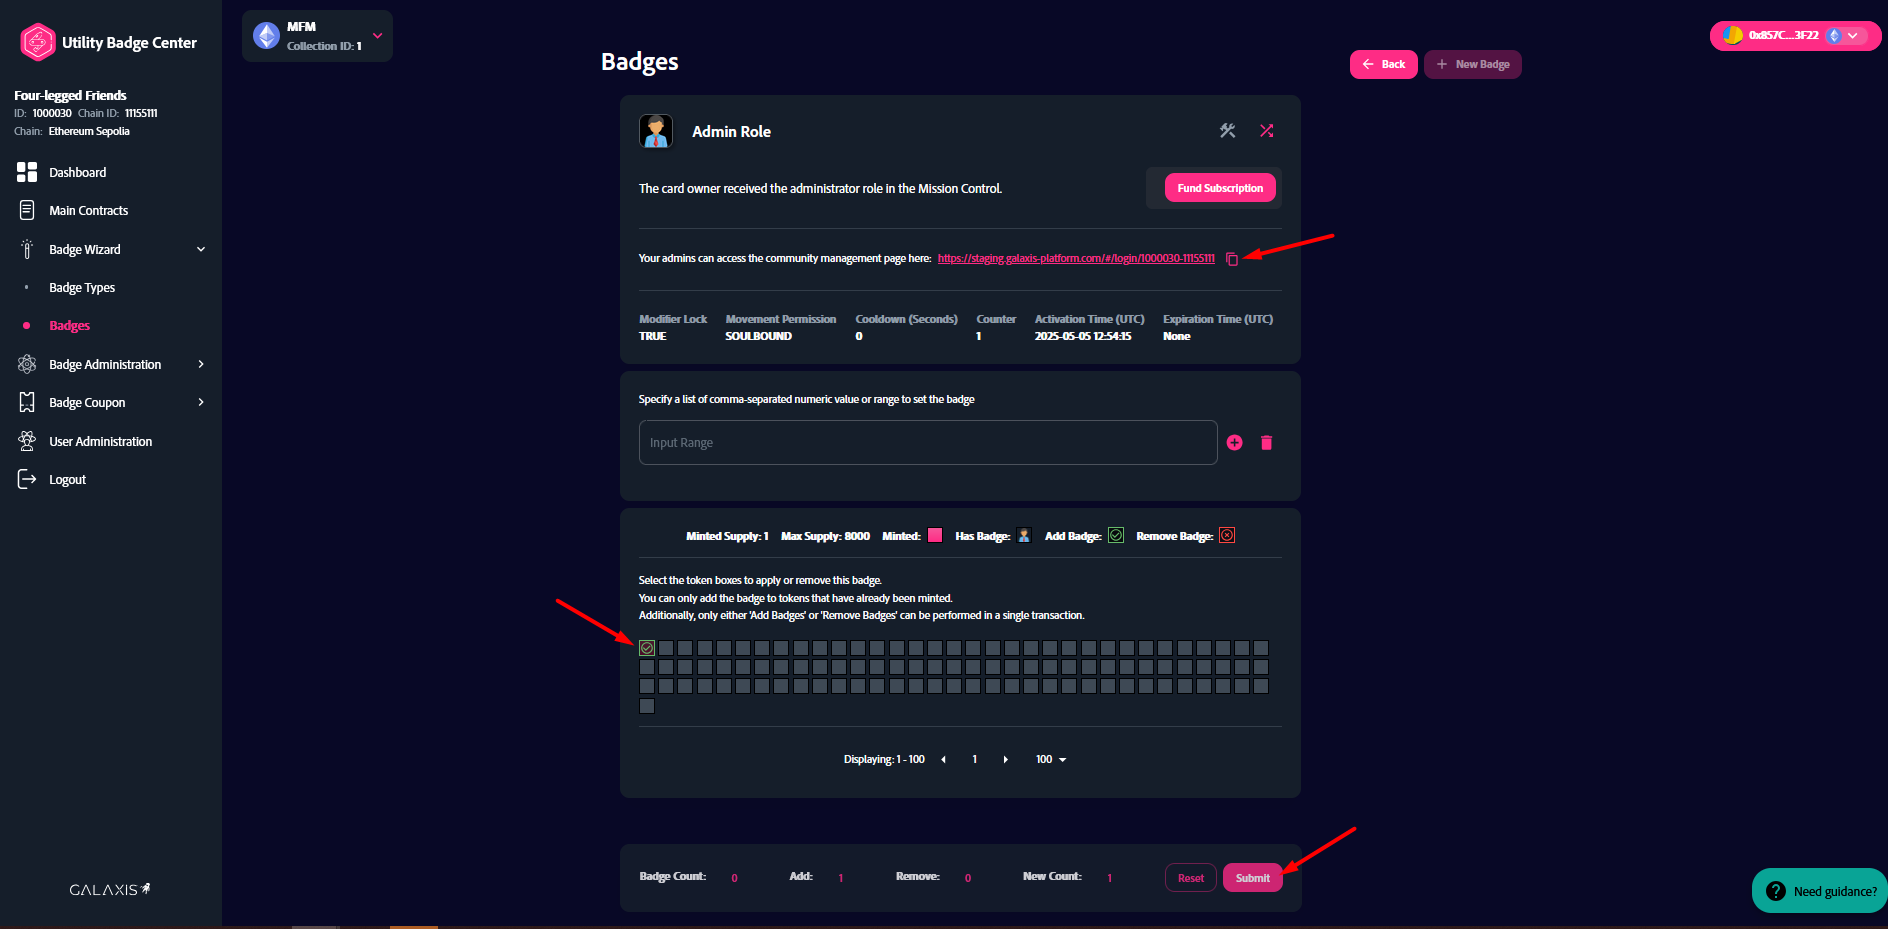Uncheck the first selected token box

coord(647,648)
